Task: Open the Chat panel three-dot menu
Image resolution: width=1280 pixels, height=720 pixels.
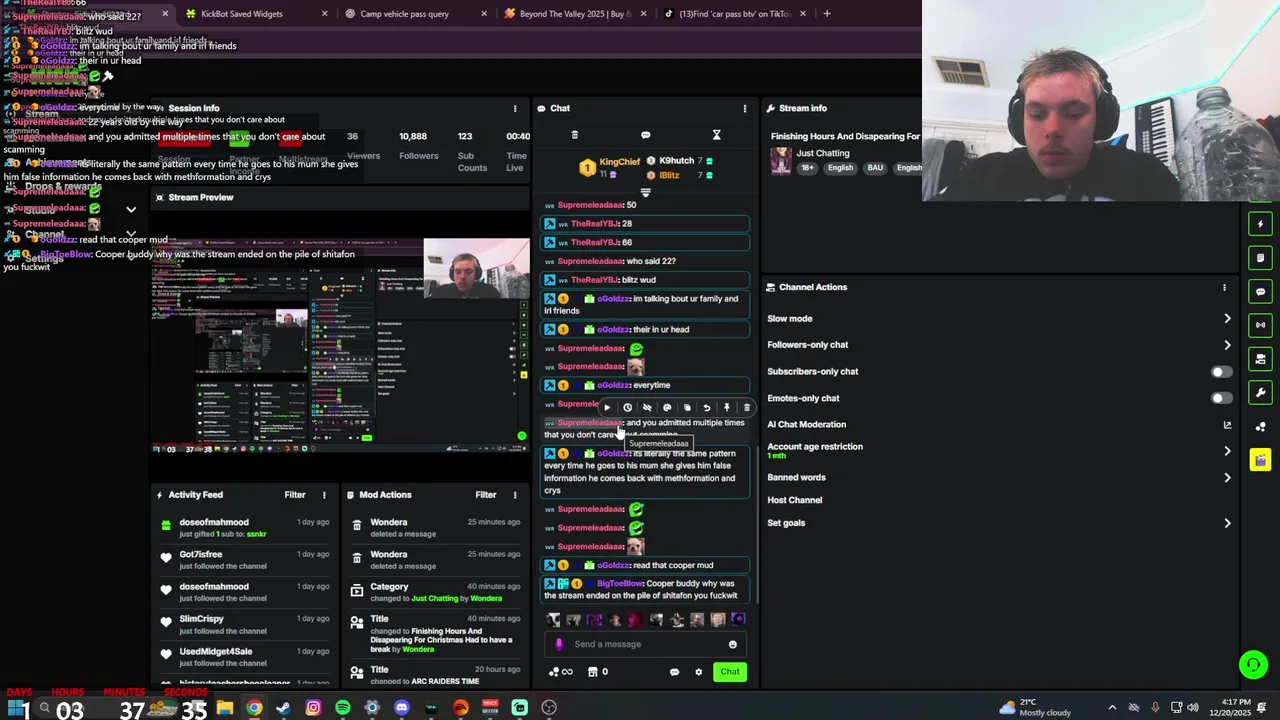Action: (x=744, y=108)
